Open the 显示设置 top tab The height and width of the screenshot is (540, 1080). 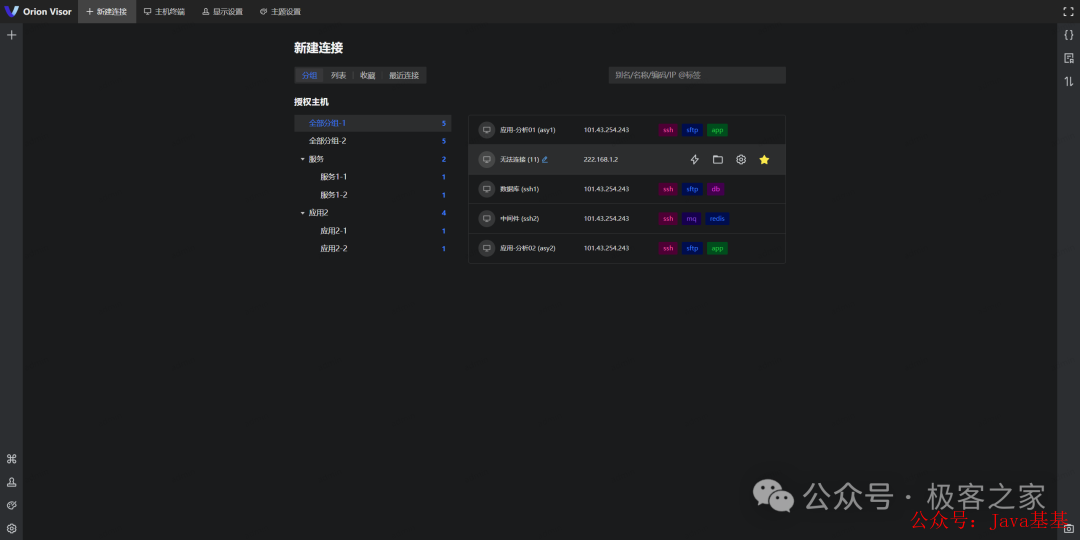(x=222, y=12)
